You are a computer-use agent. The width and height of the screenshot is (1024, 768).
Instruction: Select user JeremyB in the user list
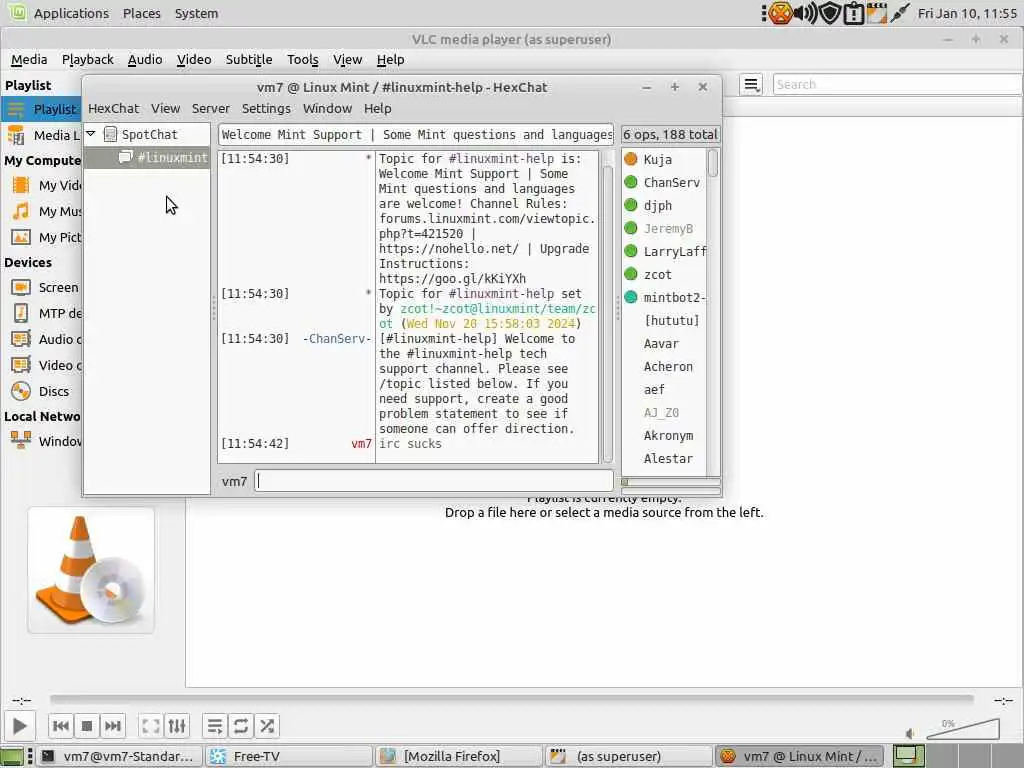(668, 229)
